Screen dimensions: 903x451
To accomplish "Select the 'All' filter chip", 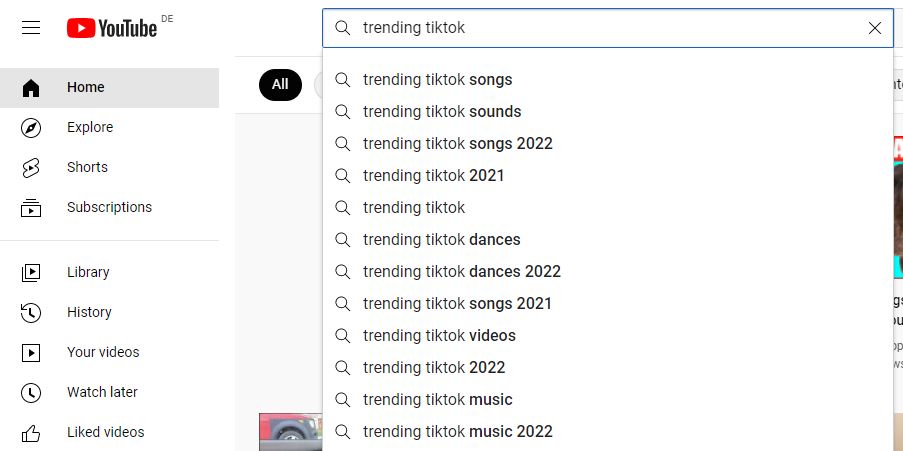I will 280,84.
